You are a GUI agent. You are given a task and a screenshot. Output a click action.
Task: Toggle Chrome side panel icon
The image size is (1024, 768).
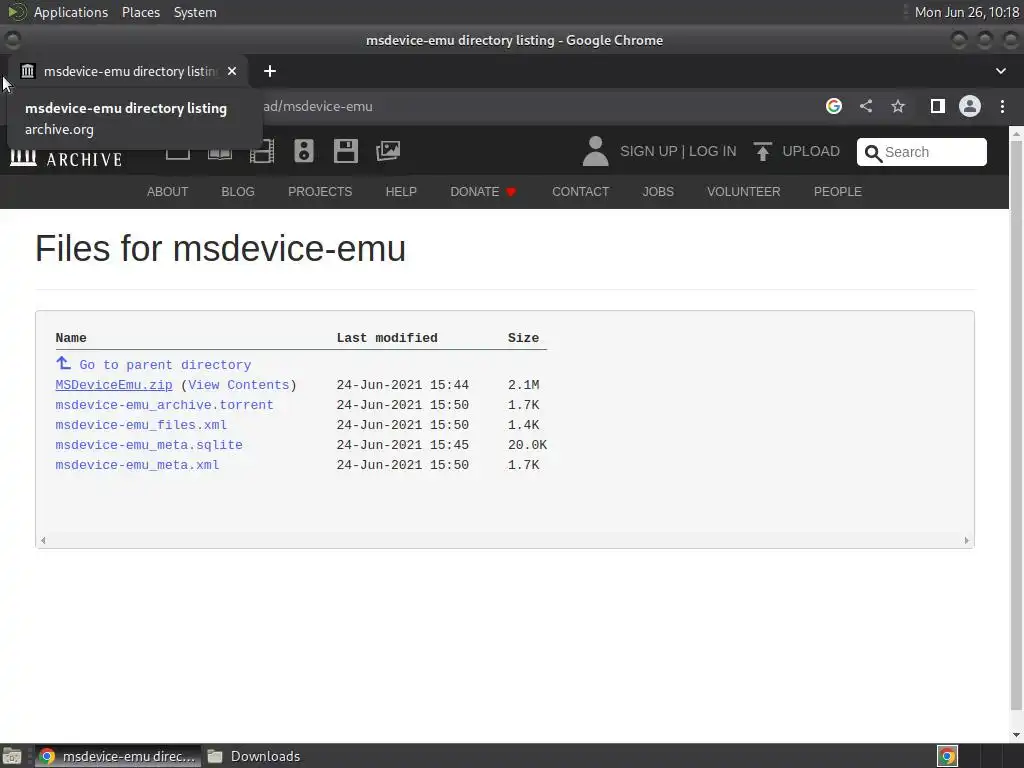(x=938, y=106)
